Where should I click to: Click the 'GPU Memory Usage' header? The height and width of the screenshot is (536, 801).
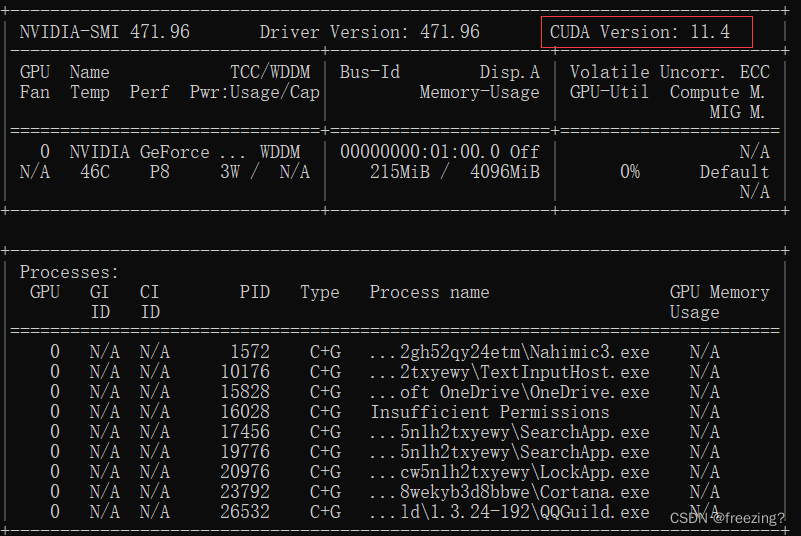pos(719,302)
